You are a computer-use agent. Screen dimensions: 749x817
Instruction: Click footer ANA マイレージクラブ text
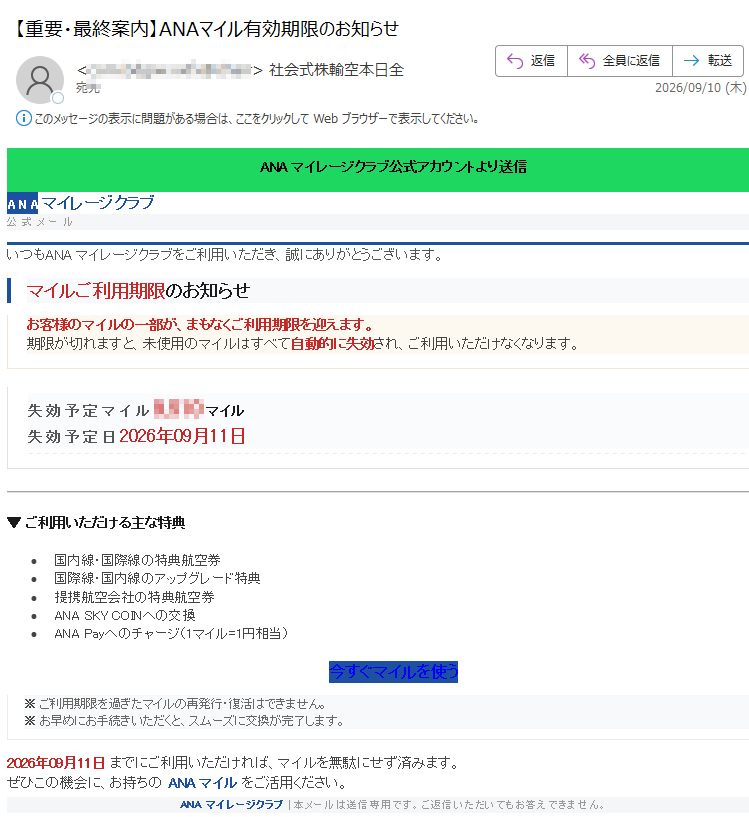[x=231, y=804]
